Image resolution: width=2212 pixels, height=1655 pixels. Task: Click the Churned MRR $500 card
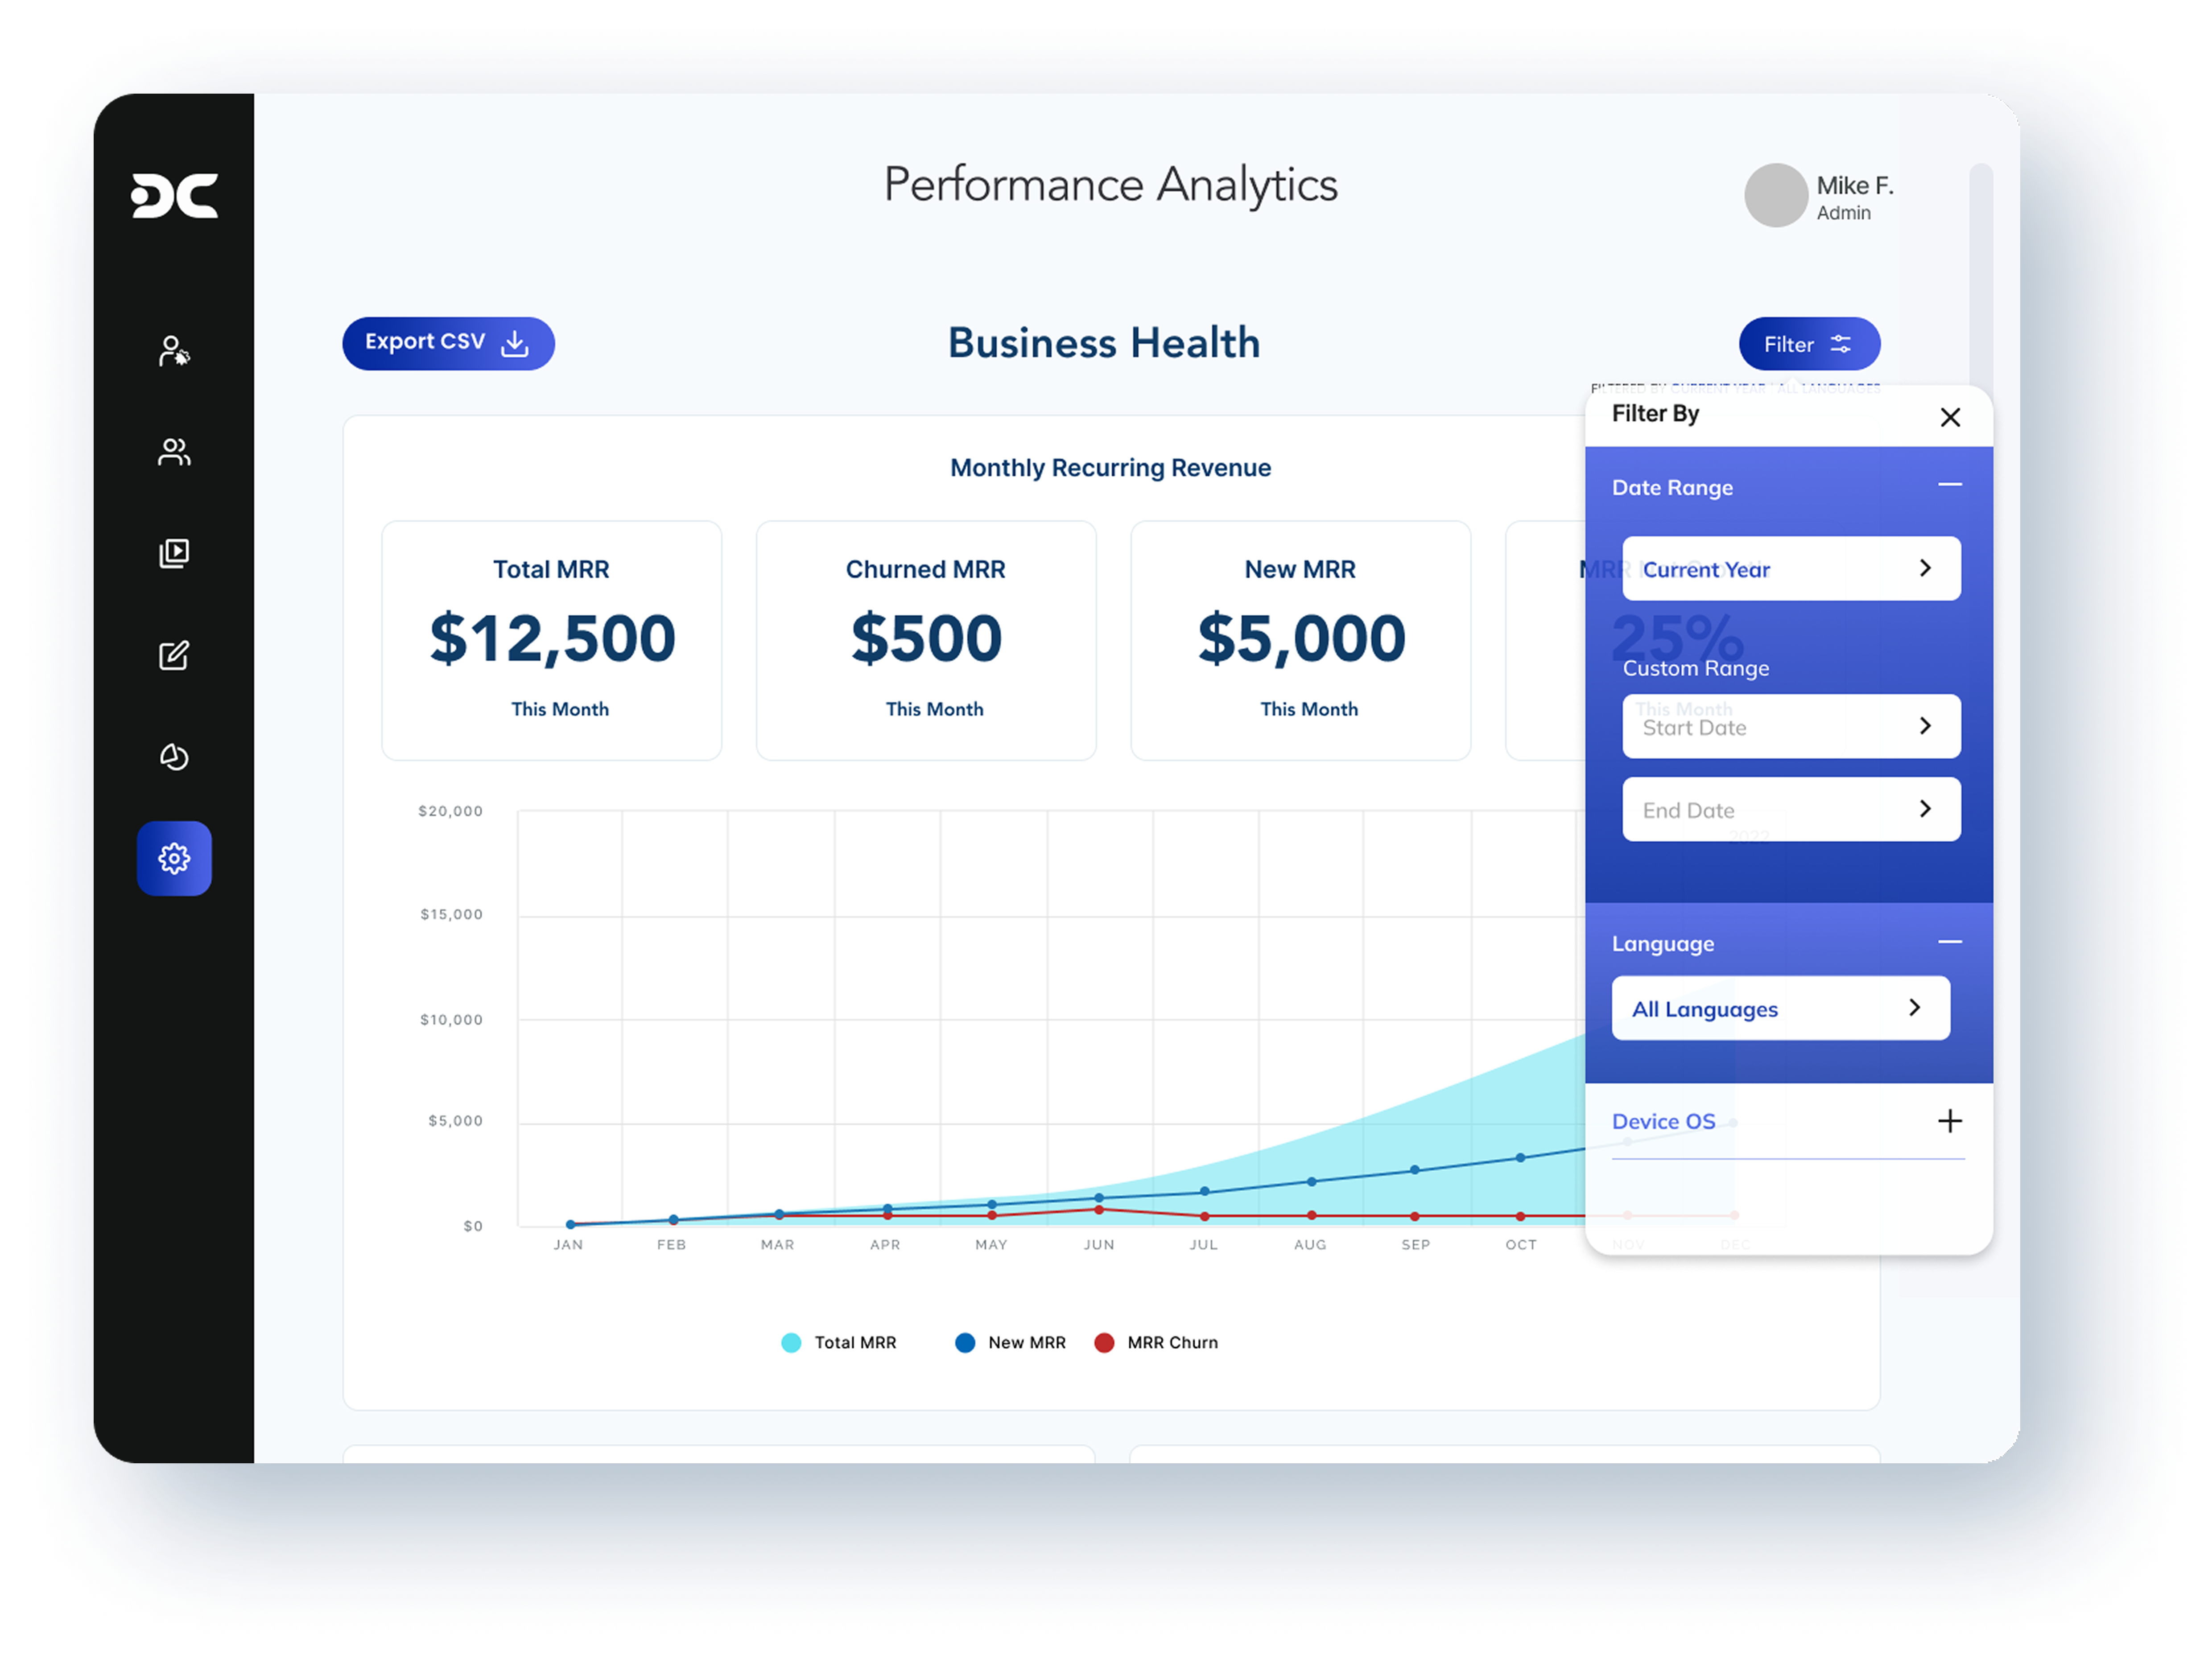[x=926, y=640]
